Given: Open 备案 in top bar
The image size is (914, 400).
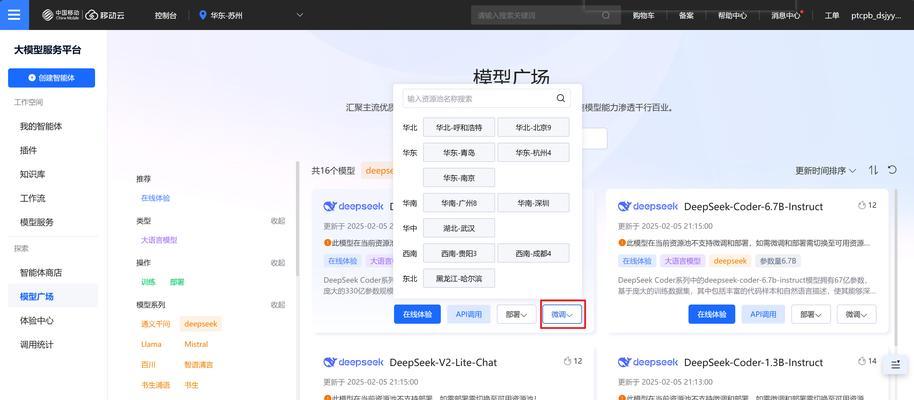Looking at the screenshot, I should 686,16.
